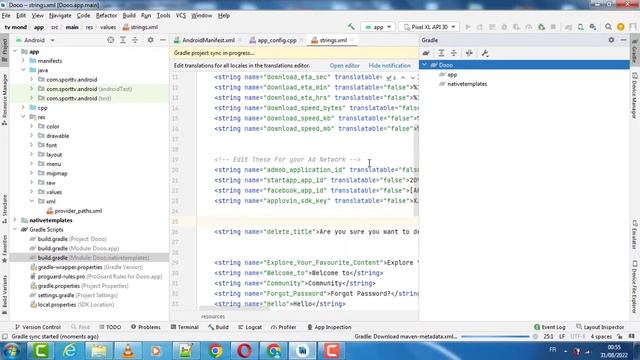Viewport: 640px width, 360px height.
Task: Click the Make Project hammer icon
Action: click(351, 27)
